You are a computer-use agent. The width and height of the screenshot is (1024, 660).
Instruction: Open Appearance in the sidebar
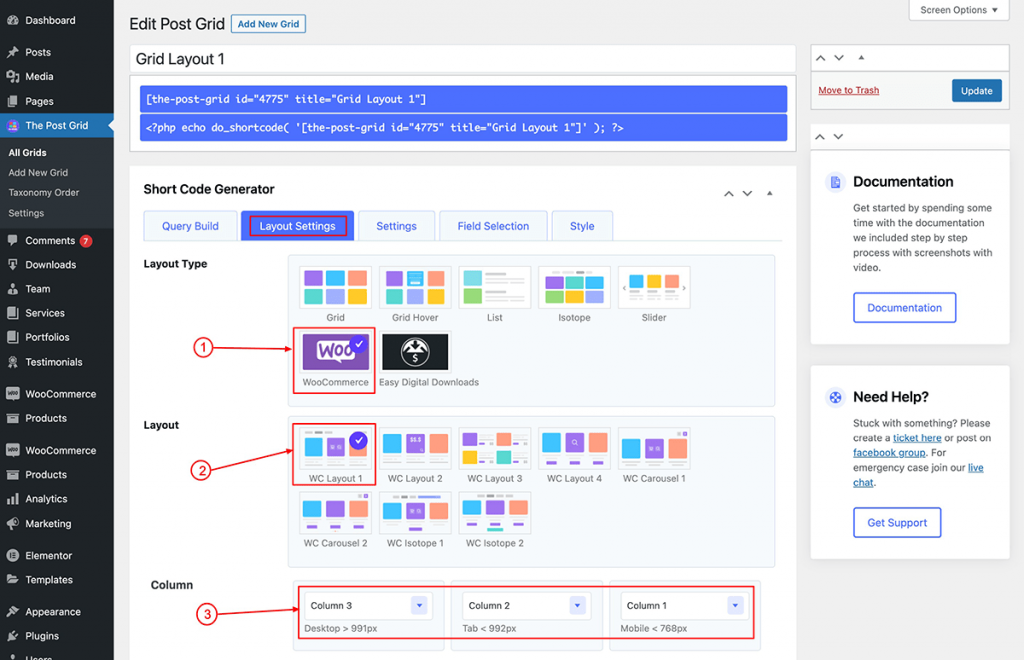click(52, 612)
